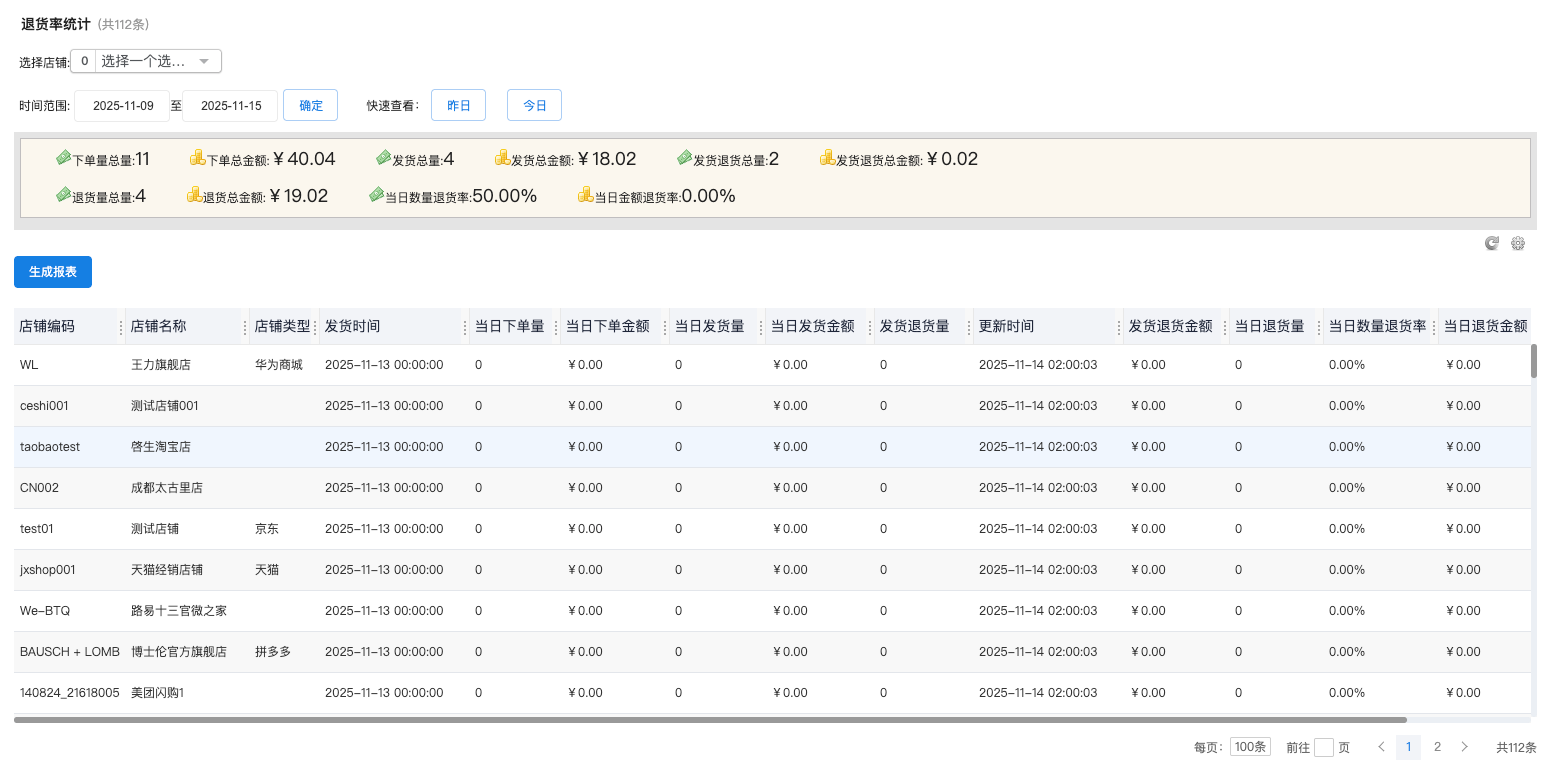Click the table's horizontal scrollbar
Viewport: 1548px width, 768px height.
[710, 719]
